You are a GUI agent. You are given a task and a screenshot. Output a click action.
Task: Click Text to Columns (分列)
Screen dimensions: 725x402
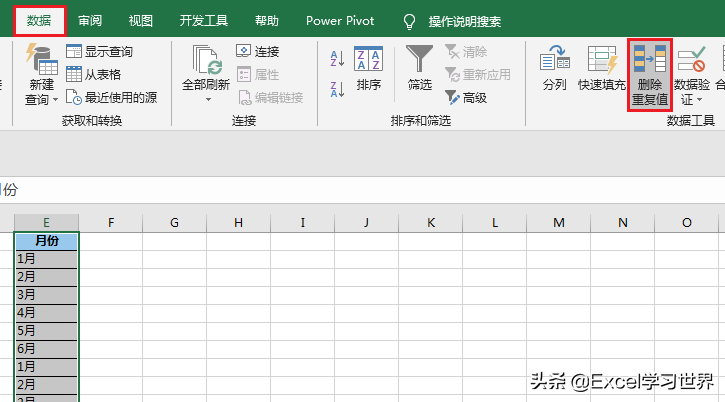554,68
